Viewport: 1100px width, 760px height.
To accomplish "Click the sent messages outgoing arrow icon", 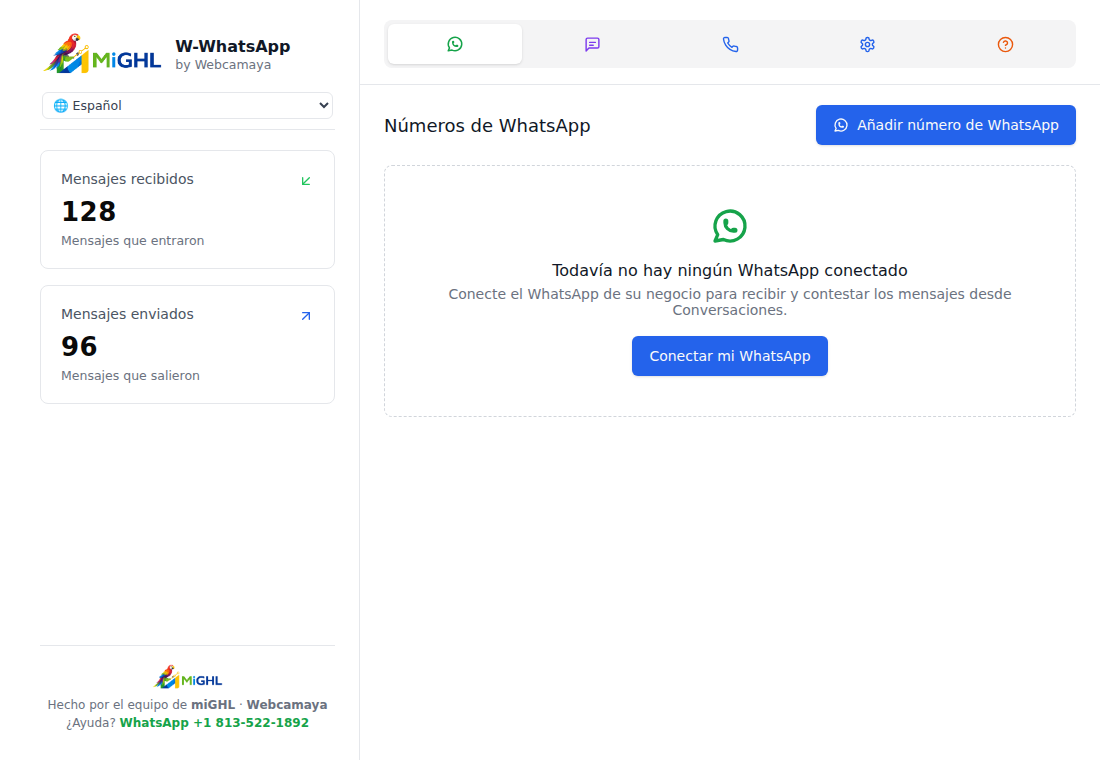I will coord(306,316).
